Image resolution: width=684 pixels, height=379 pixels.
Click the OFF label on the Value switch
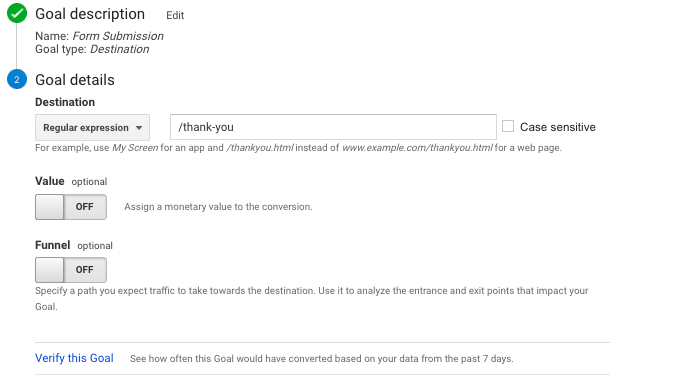tap(85, 207)
